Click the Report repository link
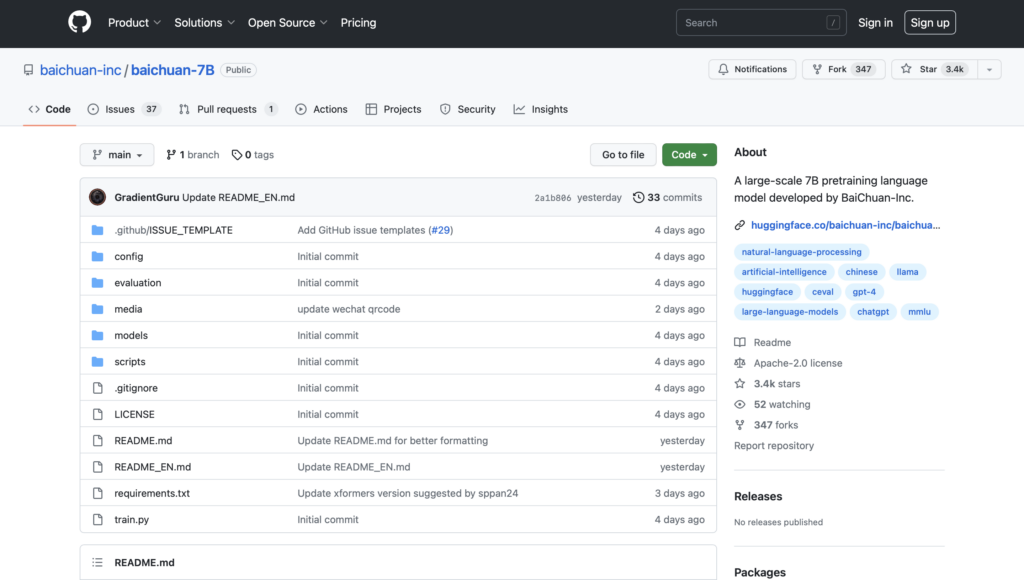Image resolution: width=1024 pixels, height=580 pixels. pos(774,445)
